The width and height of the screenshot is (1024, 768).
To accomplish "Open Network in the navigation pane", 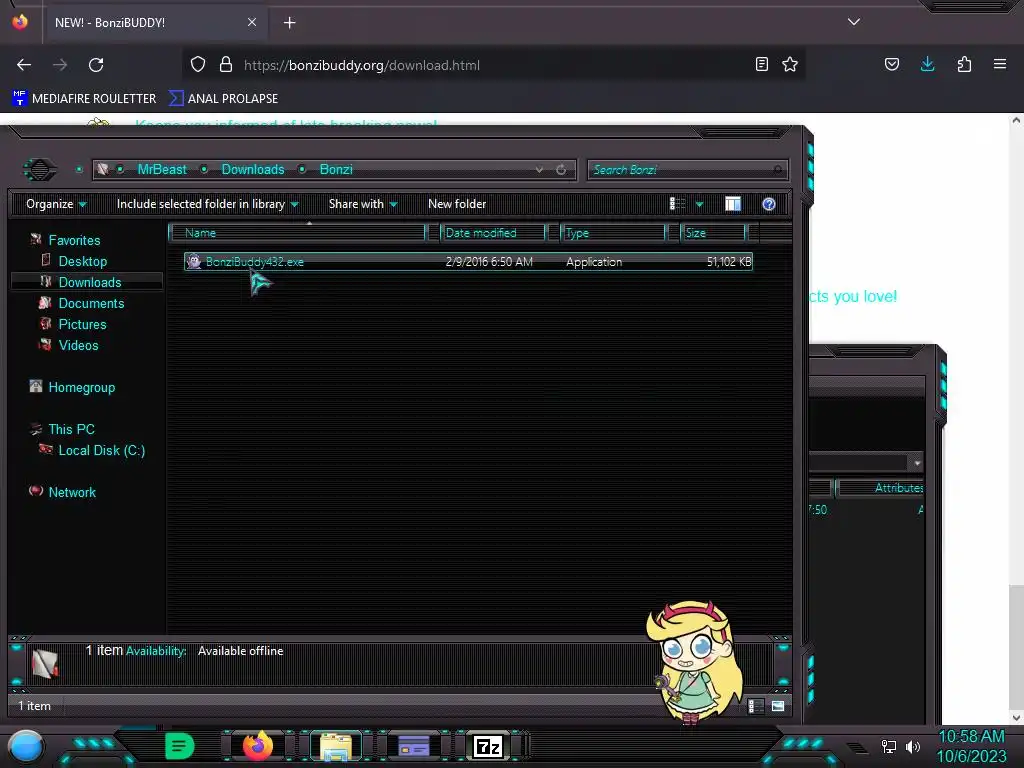I will pyautogui.click(x=72, y=492).
